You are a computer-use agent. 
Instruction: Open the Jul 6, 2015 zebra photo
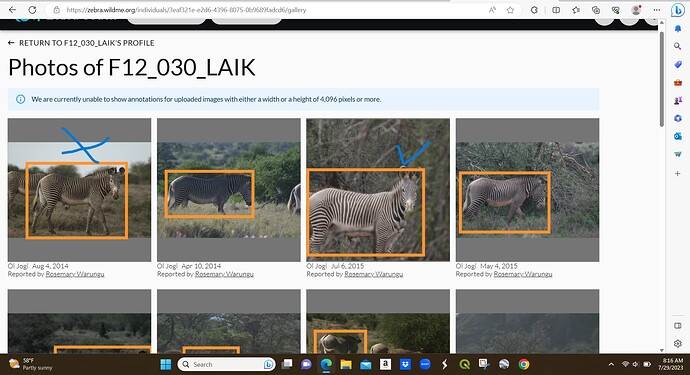[378, 190]
